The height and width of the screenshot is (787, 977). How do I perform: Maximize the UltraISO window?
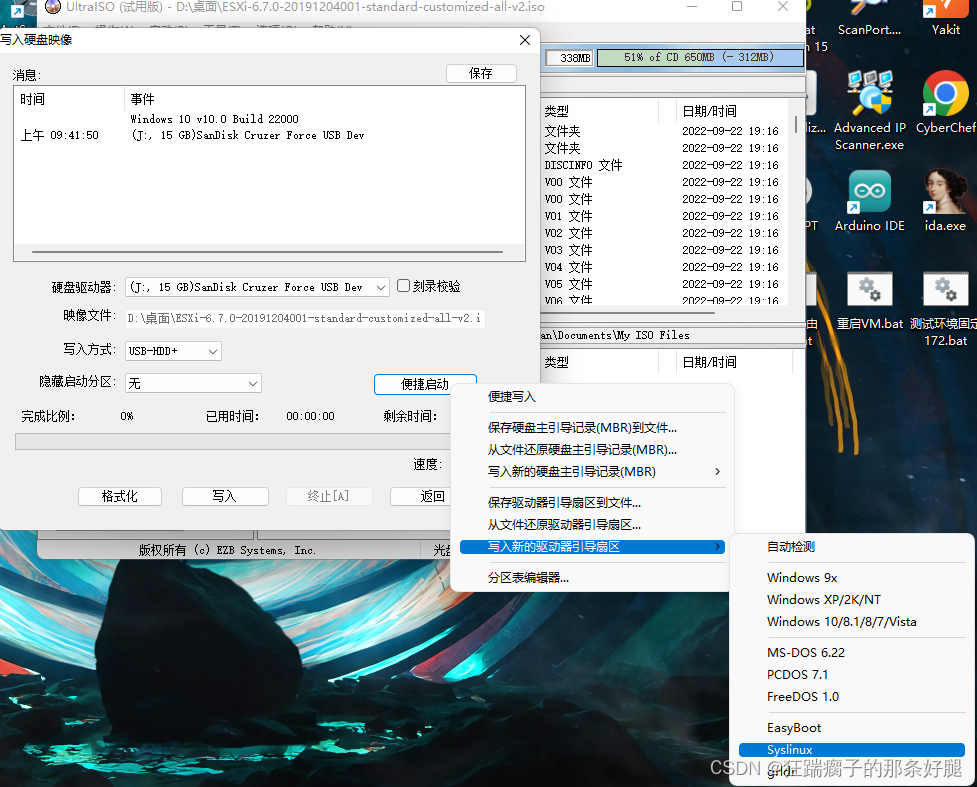(x=736, y=6)
